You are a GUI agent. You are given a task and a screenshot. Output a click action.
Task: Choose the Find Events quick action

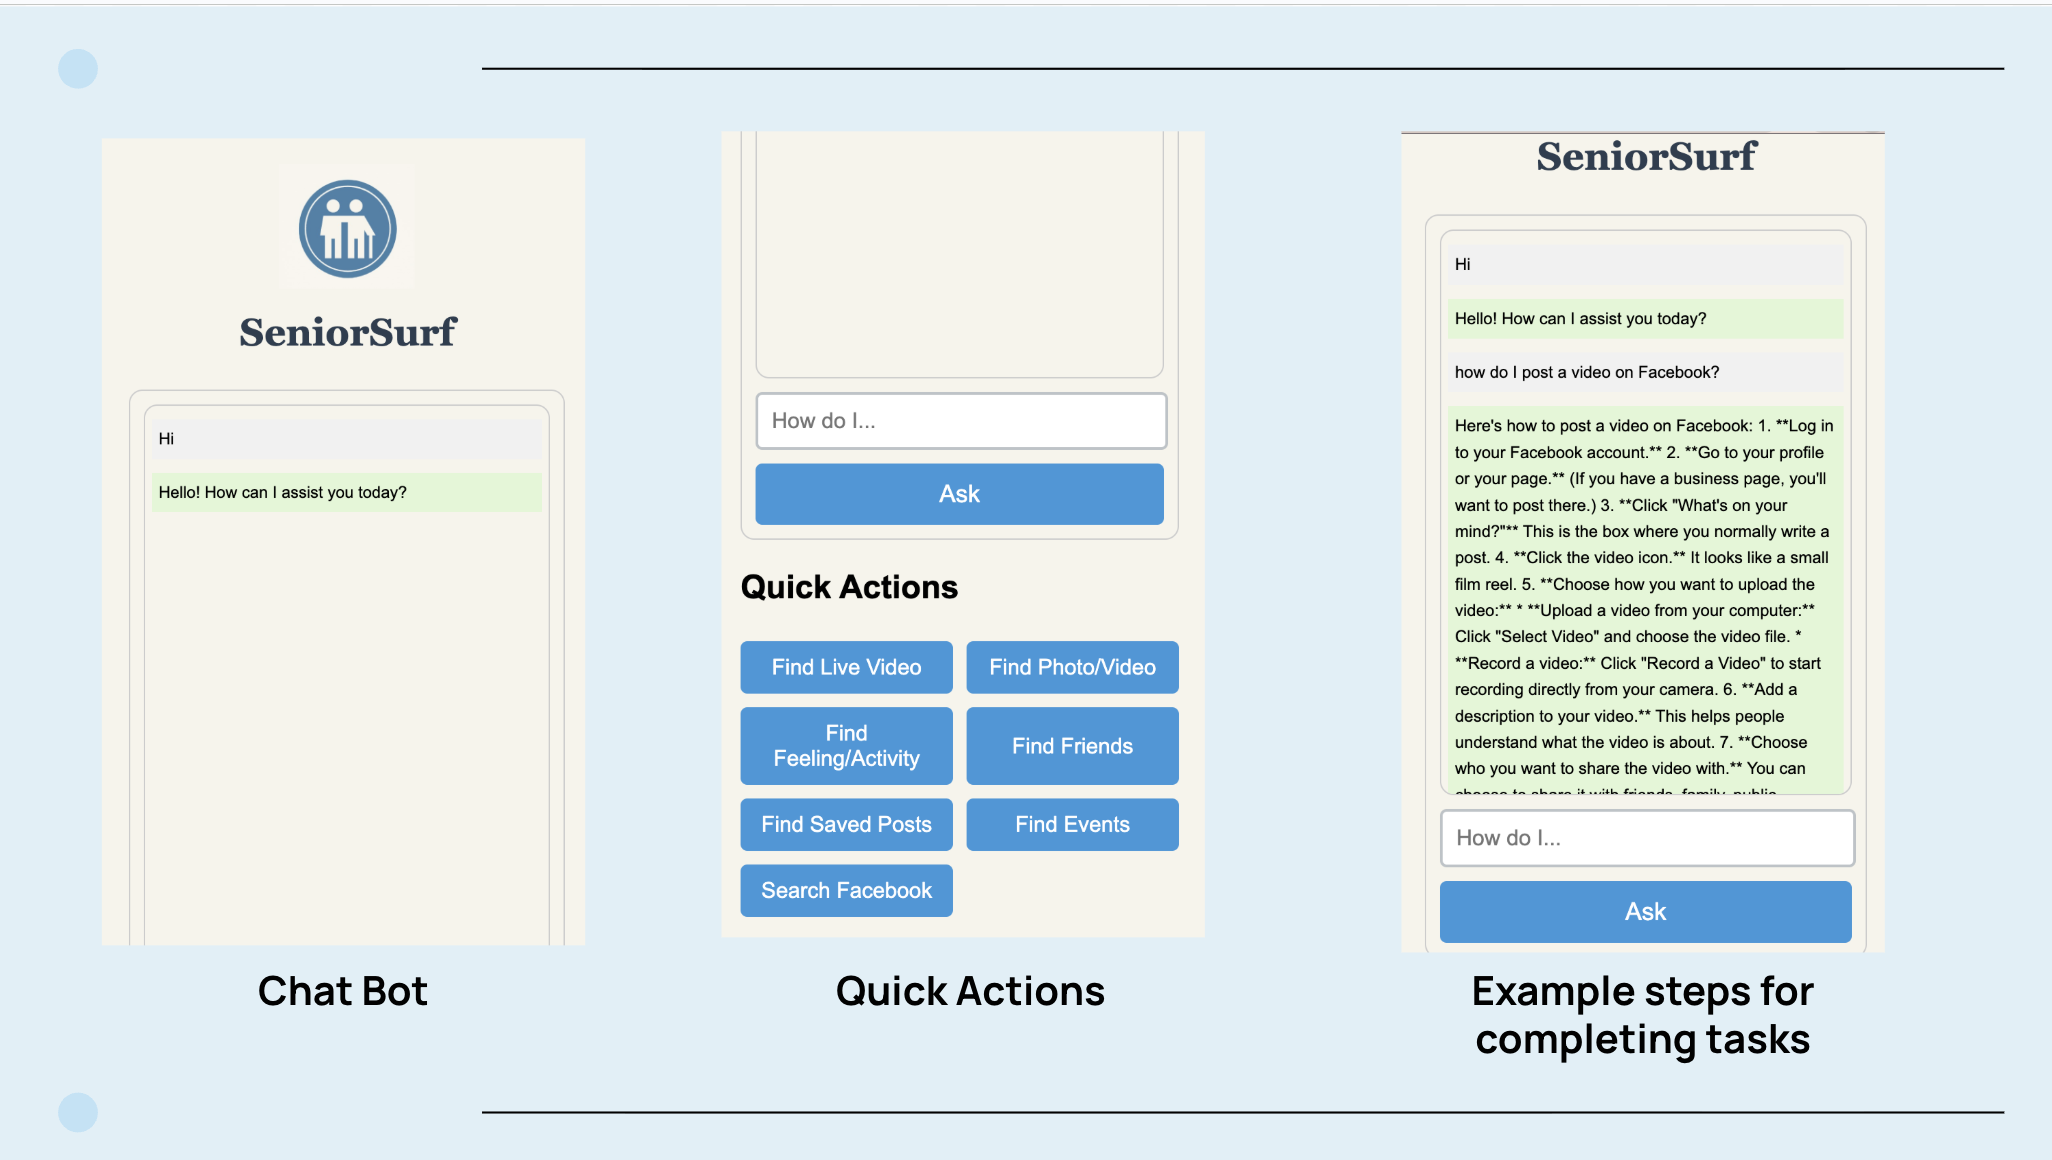pyautogui.click(x=1072, y=824)
